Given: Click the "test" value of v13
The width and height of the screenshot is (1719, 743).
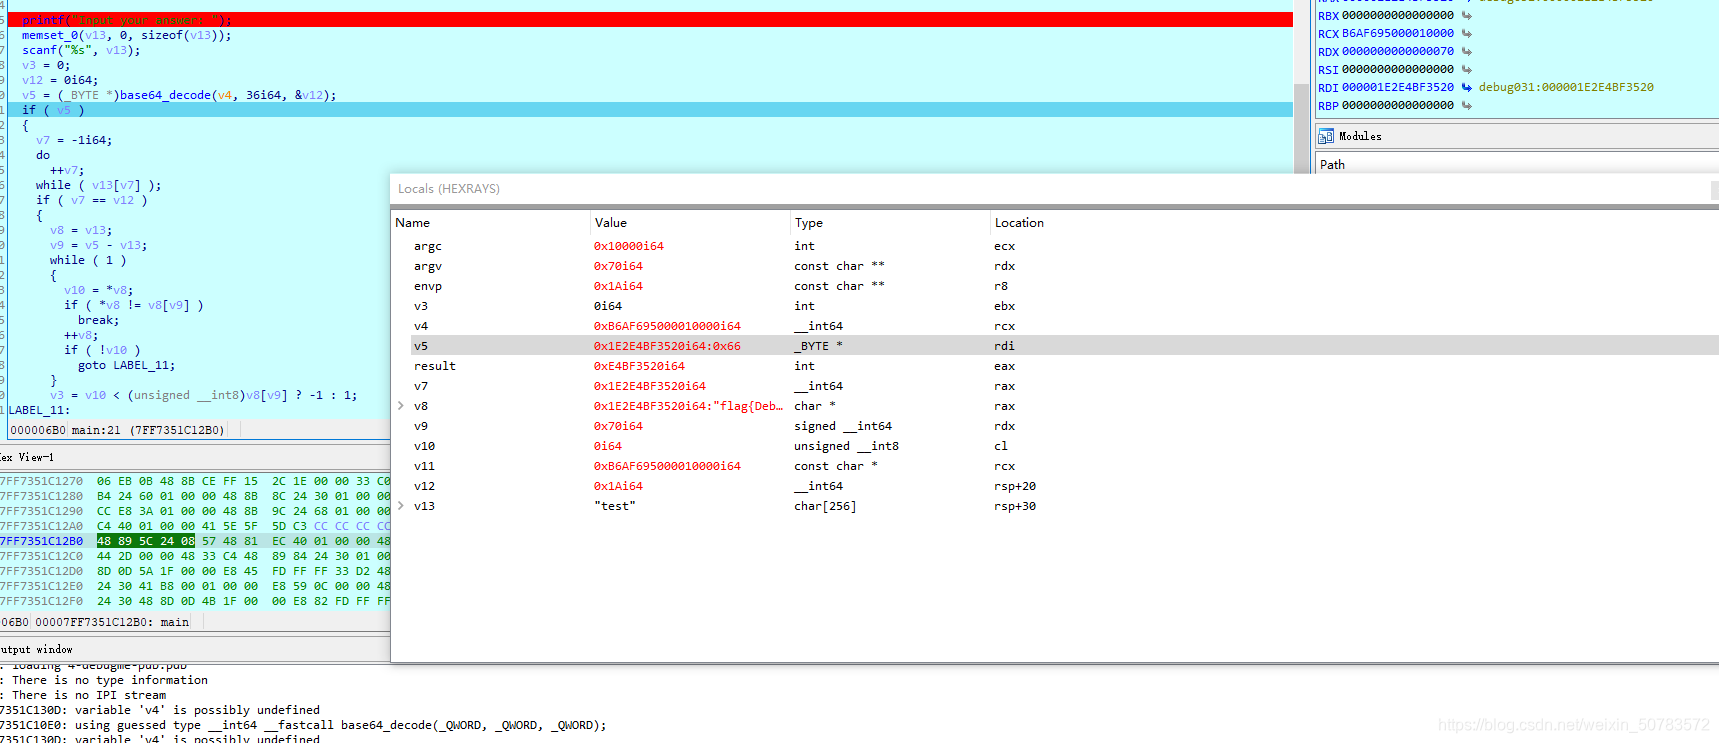Looking at the screenshot, I should click(x=614, y=506).
